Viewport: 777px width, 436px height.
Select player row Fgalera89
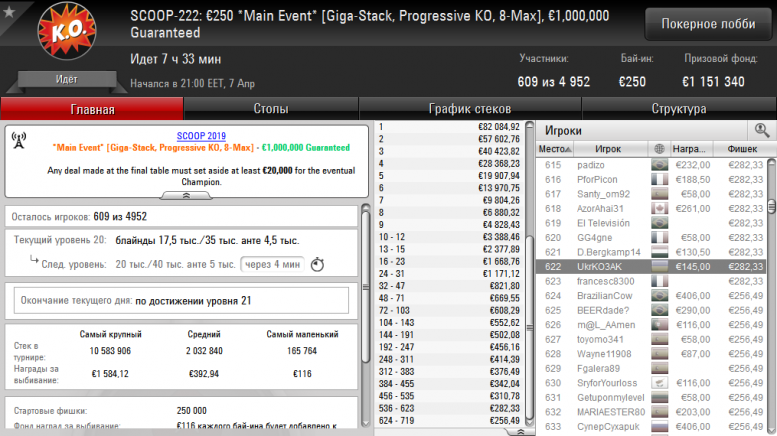(x=651, y=369)
